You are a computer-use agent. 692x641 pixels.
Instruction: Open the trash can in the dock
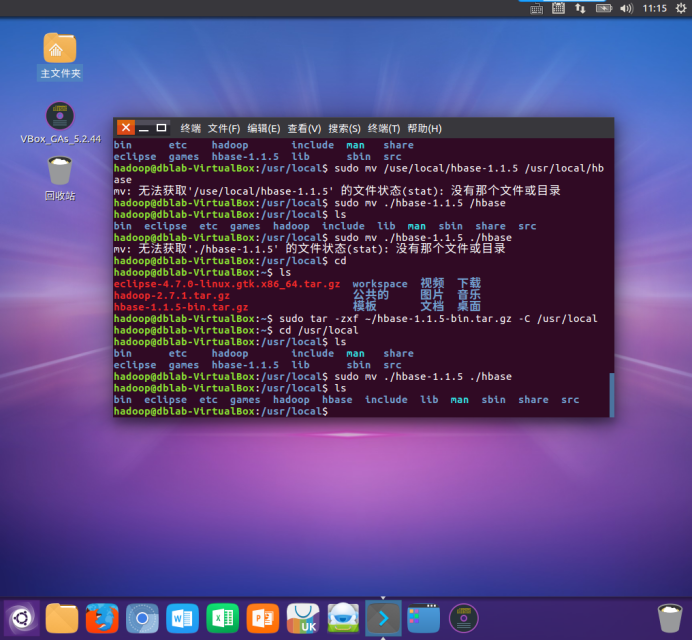[670, 618]
